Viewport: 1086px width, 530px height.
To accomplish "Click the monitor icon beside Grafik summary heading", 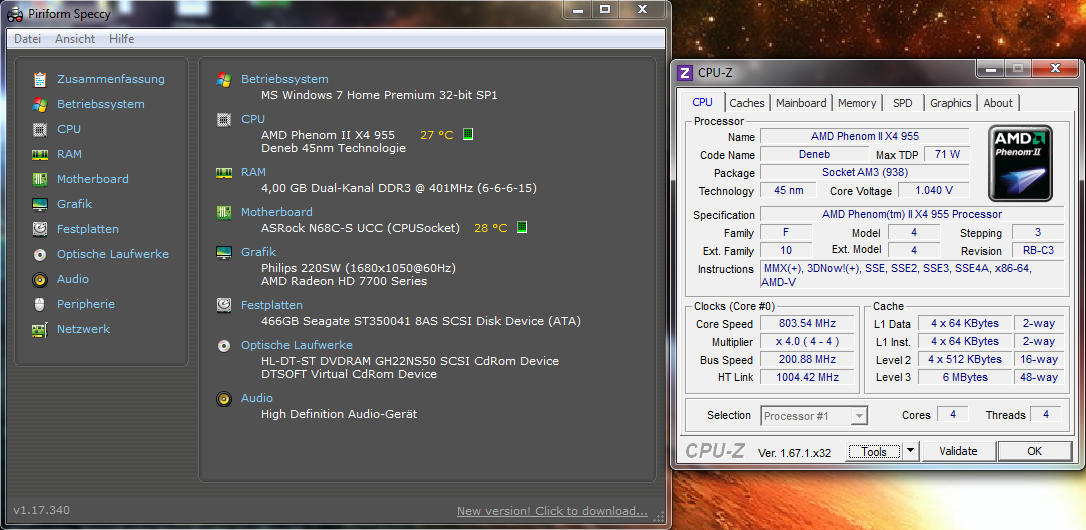I will coord(224,252).
